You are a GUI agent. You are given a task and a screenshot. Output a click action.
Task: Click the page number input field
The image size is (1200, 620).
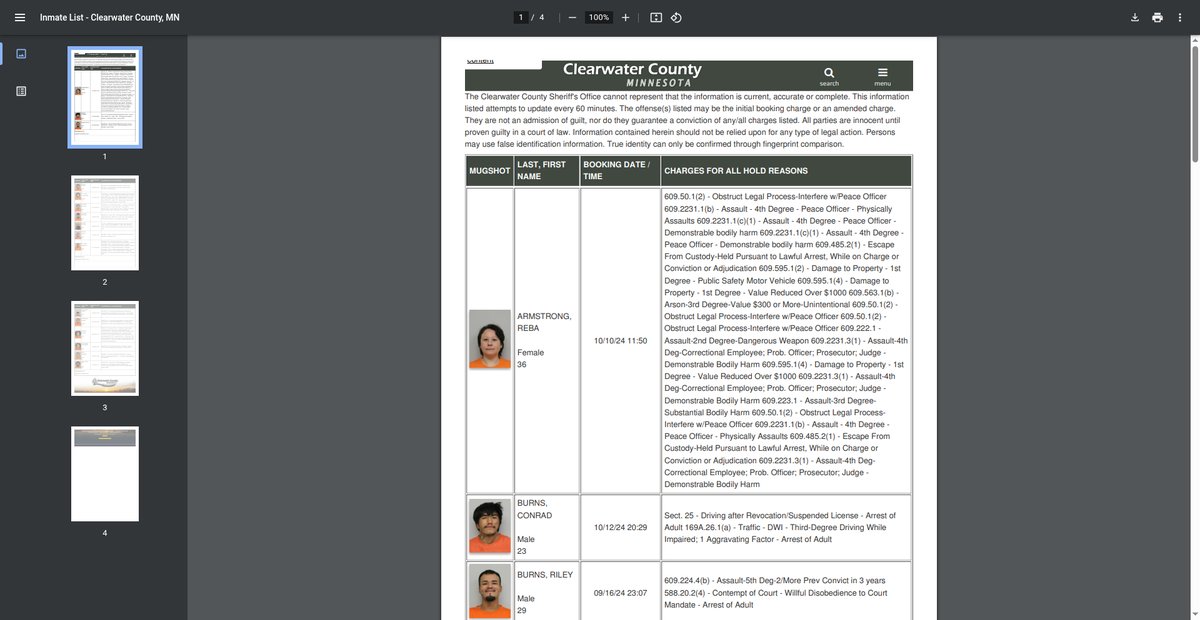520,18
